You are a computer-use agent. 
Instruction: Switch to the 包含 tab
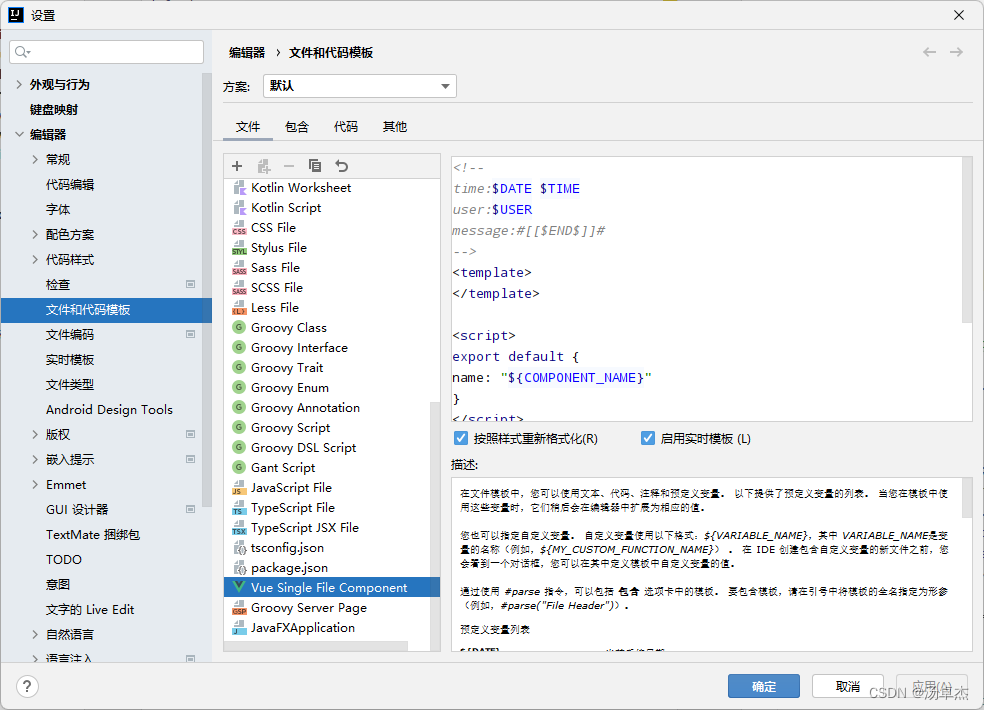(x=297, y=127)
